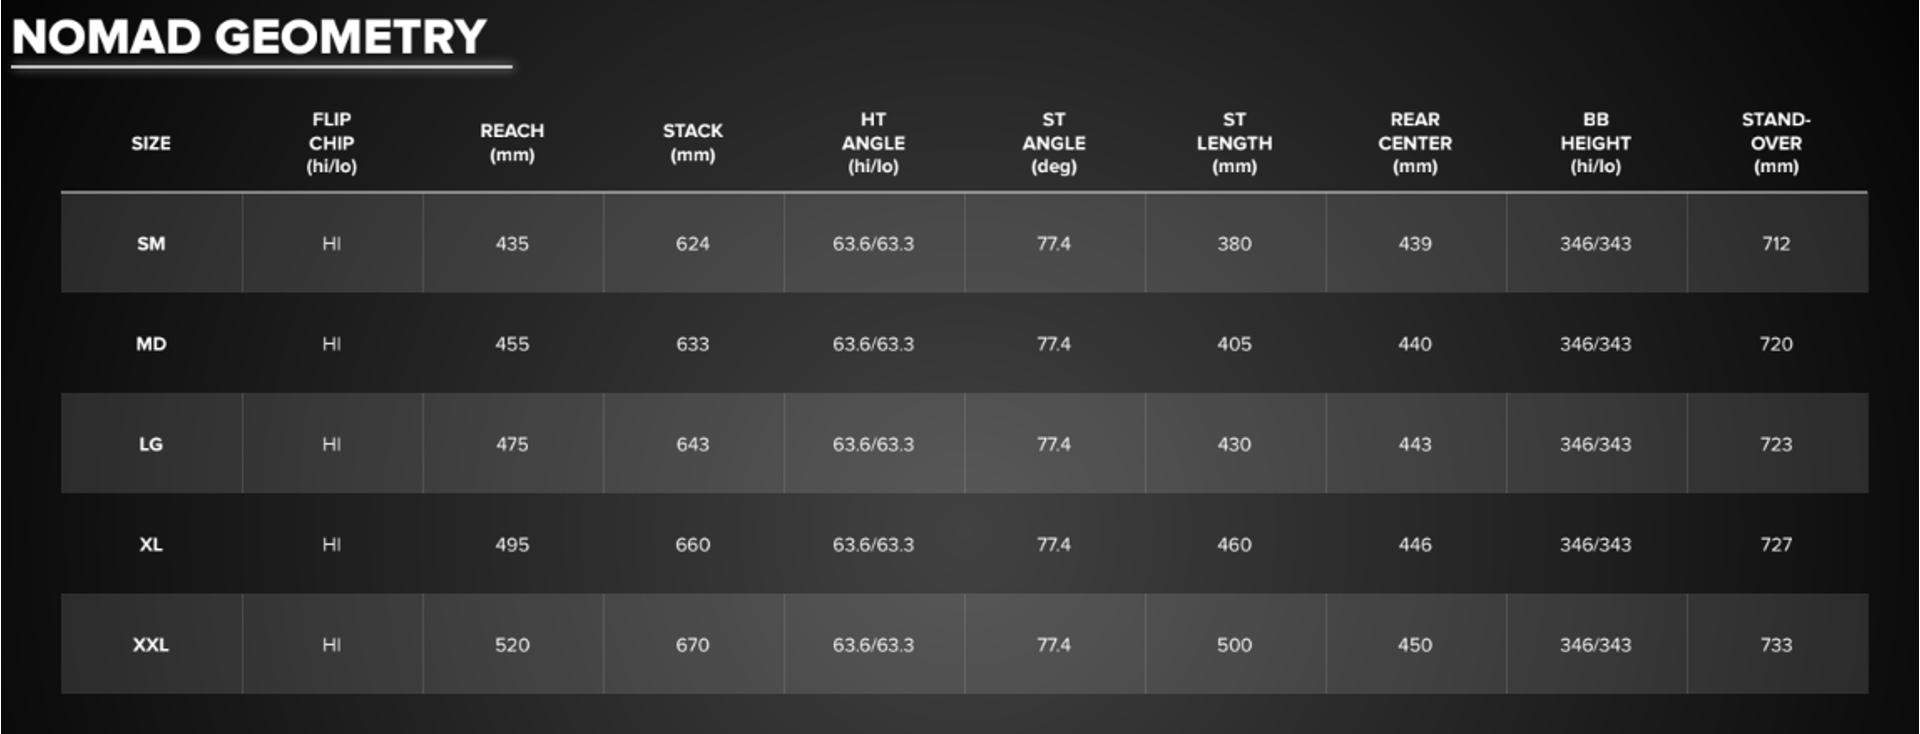Select the XL size row label
Image resolution: width=1920 pixels, height=734 pixels.
pyautogui.click(x=151, y=545)
